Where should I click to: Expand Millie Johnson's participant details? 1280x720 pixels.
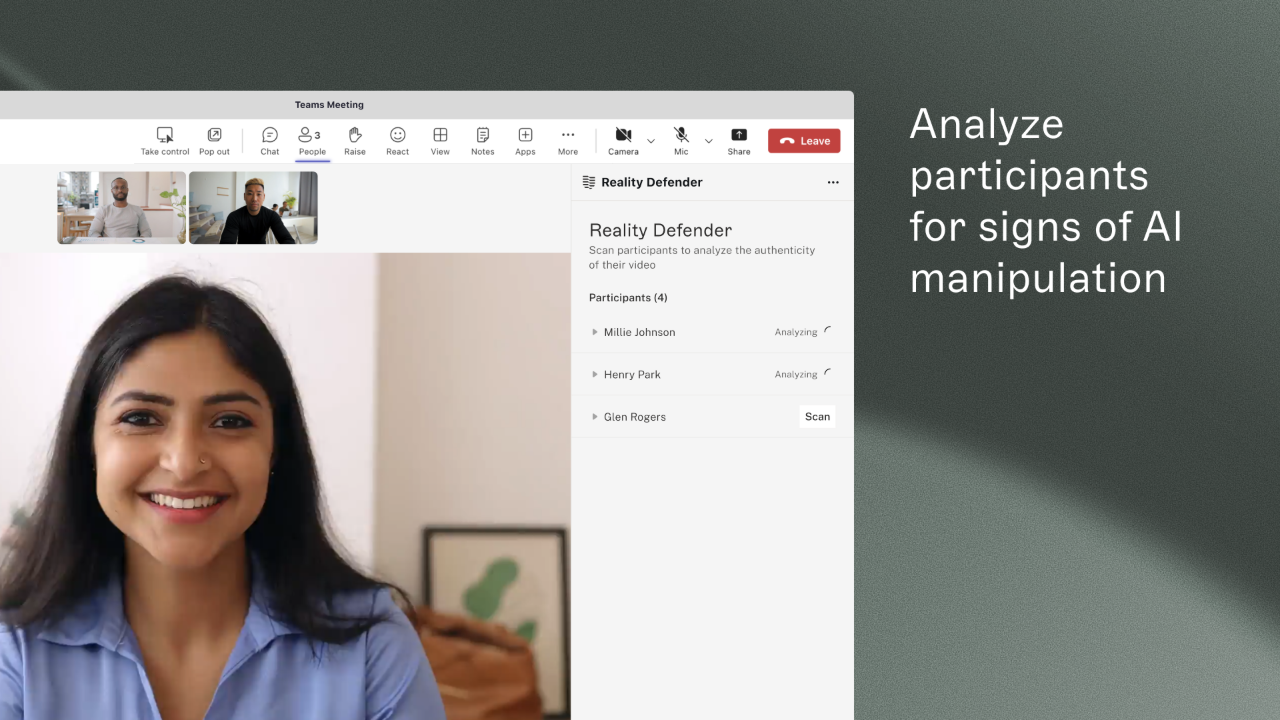click(x=595, y=332)
